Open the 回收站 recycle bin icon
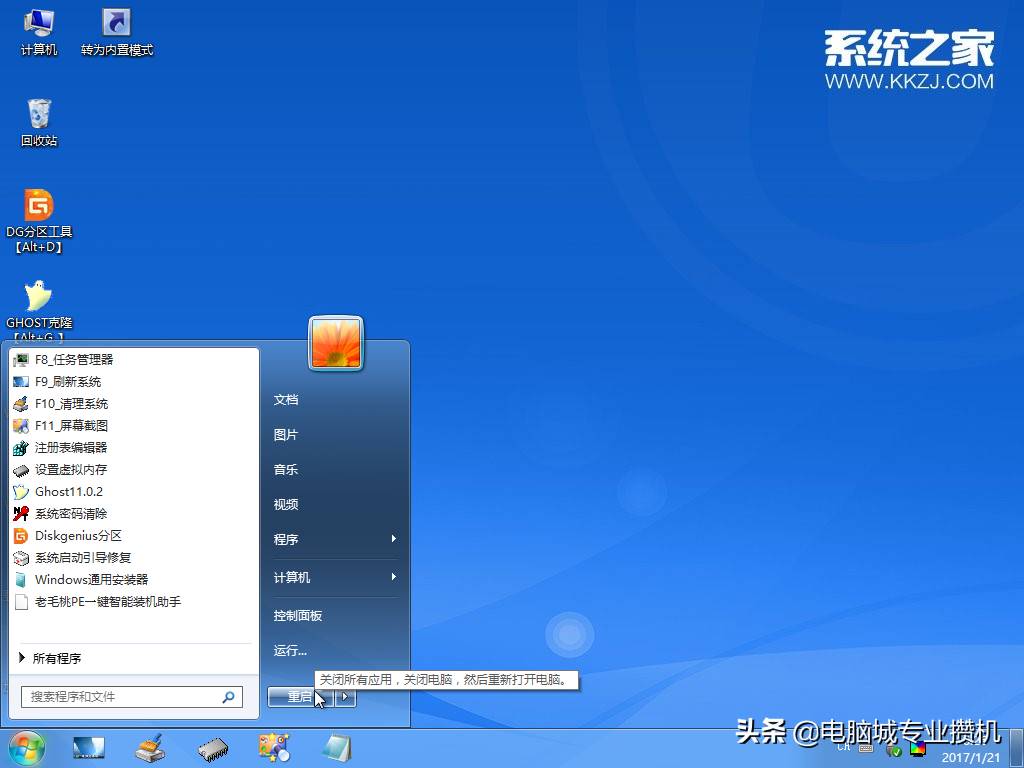This screenshot has width=1024, height=768. pyautogui.click(x=39, y=118)
